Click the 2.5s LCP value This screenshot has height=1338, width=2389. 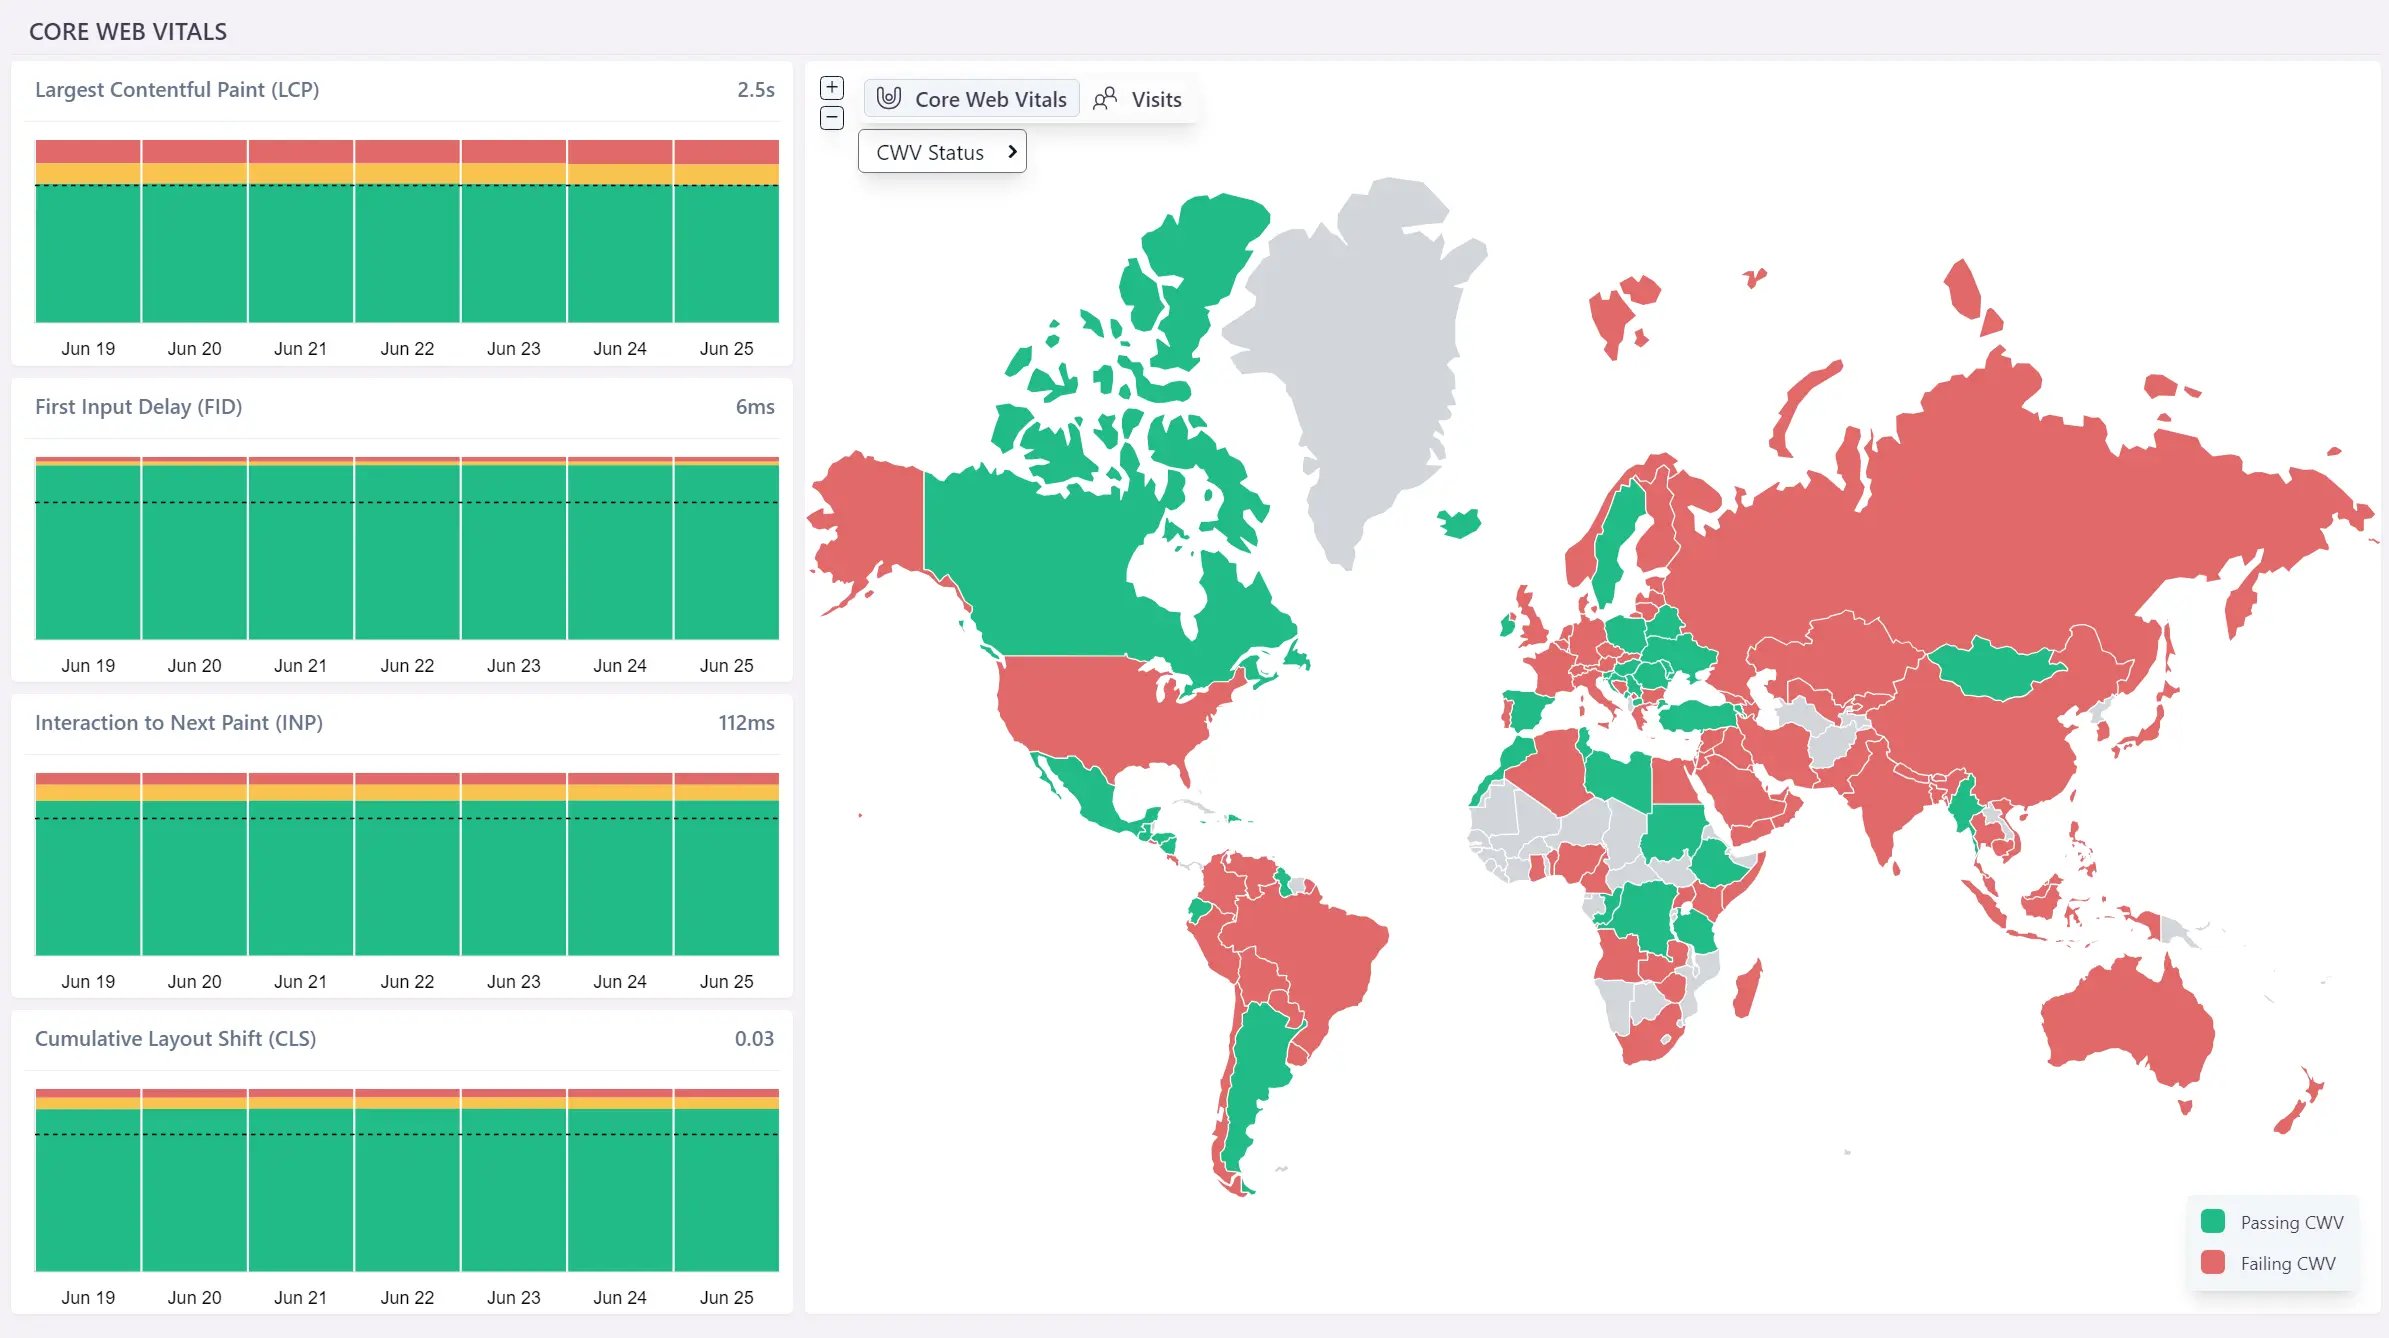(x=756, y=89)
